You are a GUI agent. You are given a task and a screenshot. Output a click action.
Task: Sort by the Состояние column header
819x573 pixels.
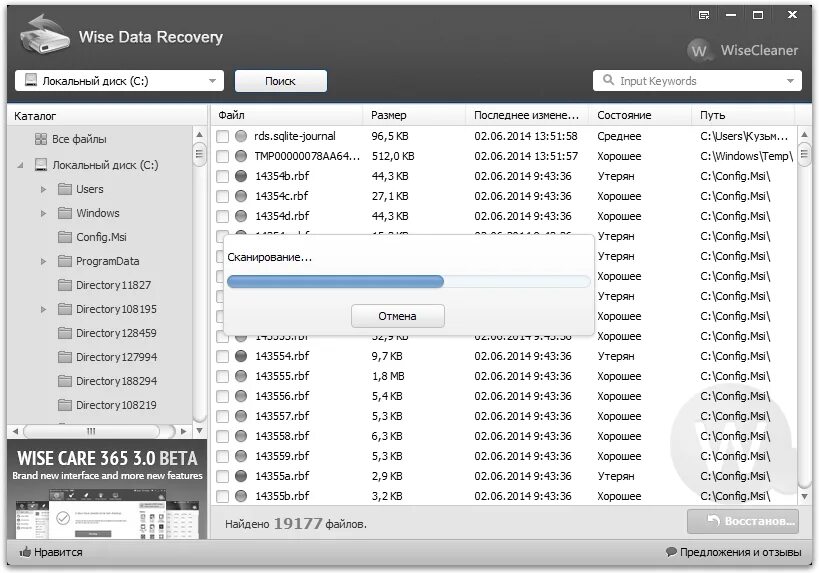(641, 115)
